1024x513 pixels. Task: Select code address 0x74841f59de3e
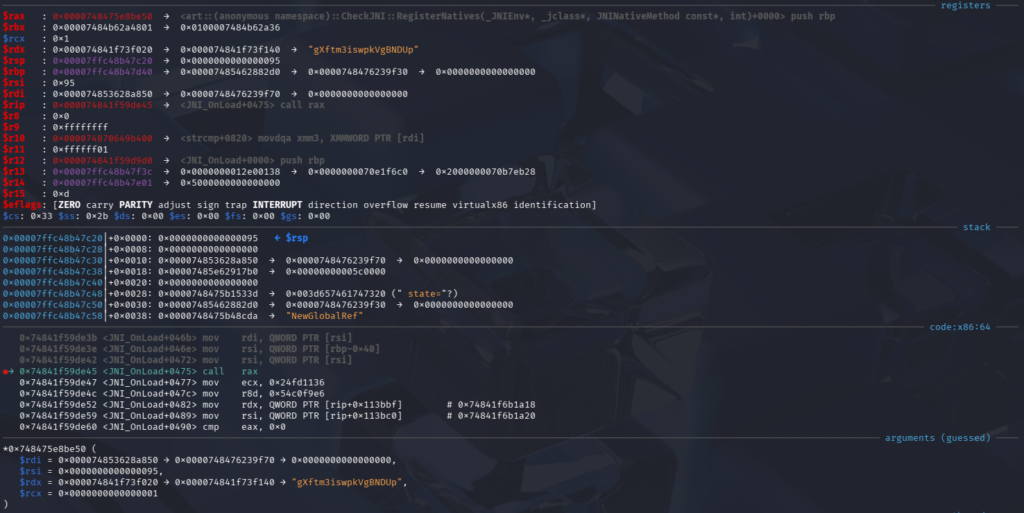(x=58, y=349)
